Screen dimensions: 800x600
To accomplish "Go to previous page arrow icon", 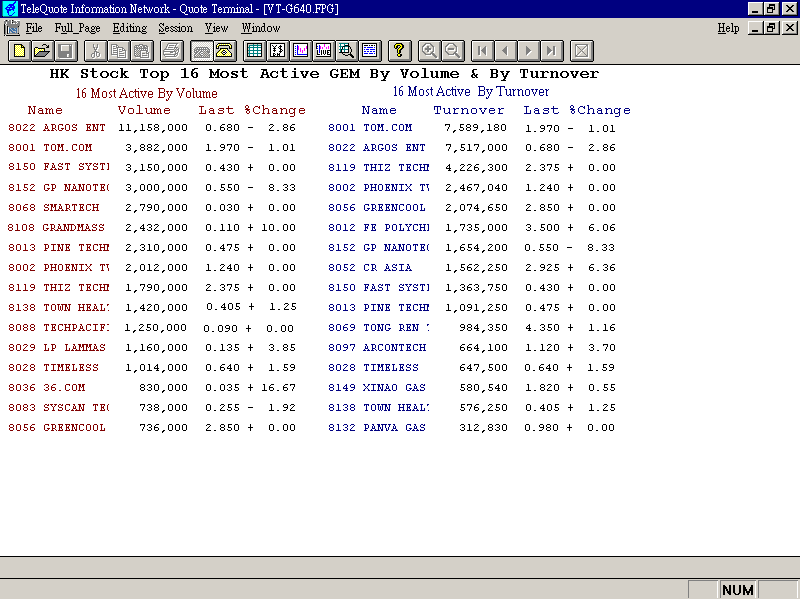I will tap(505, 51).
